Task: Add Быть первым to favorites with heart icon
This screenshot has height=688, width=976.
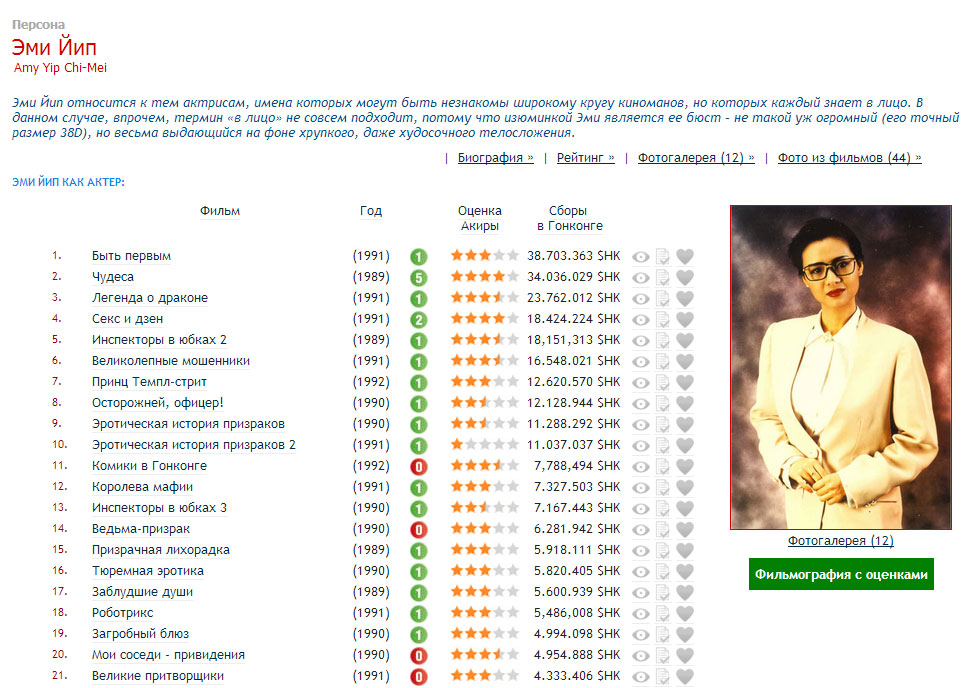Action: pyautogui.click(x=685, y=256)
